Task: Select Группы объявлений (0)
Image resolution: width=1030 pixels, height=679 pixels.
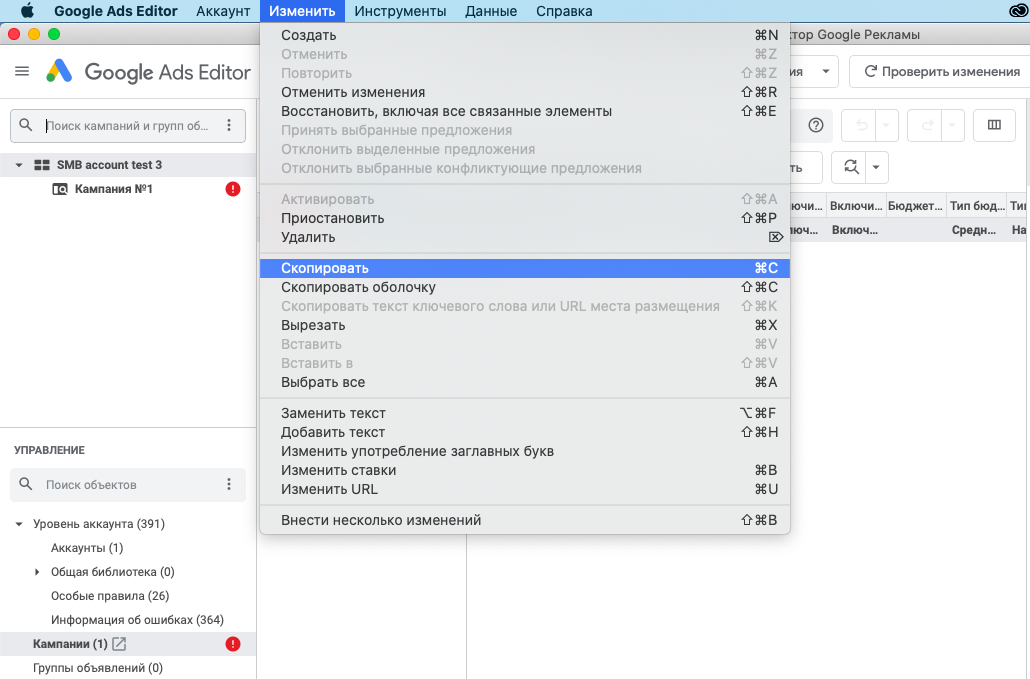Action: pyautogui.click(x=98, y=668)
